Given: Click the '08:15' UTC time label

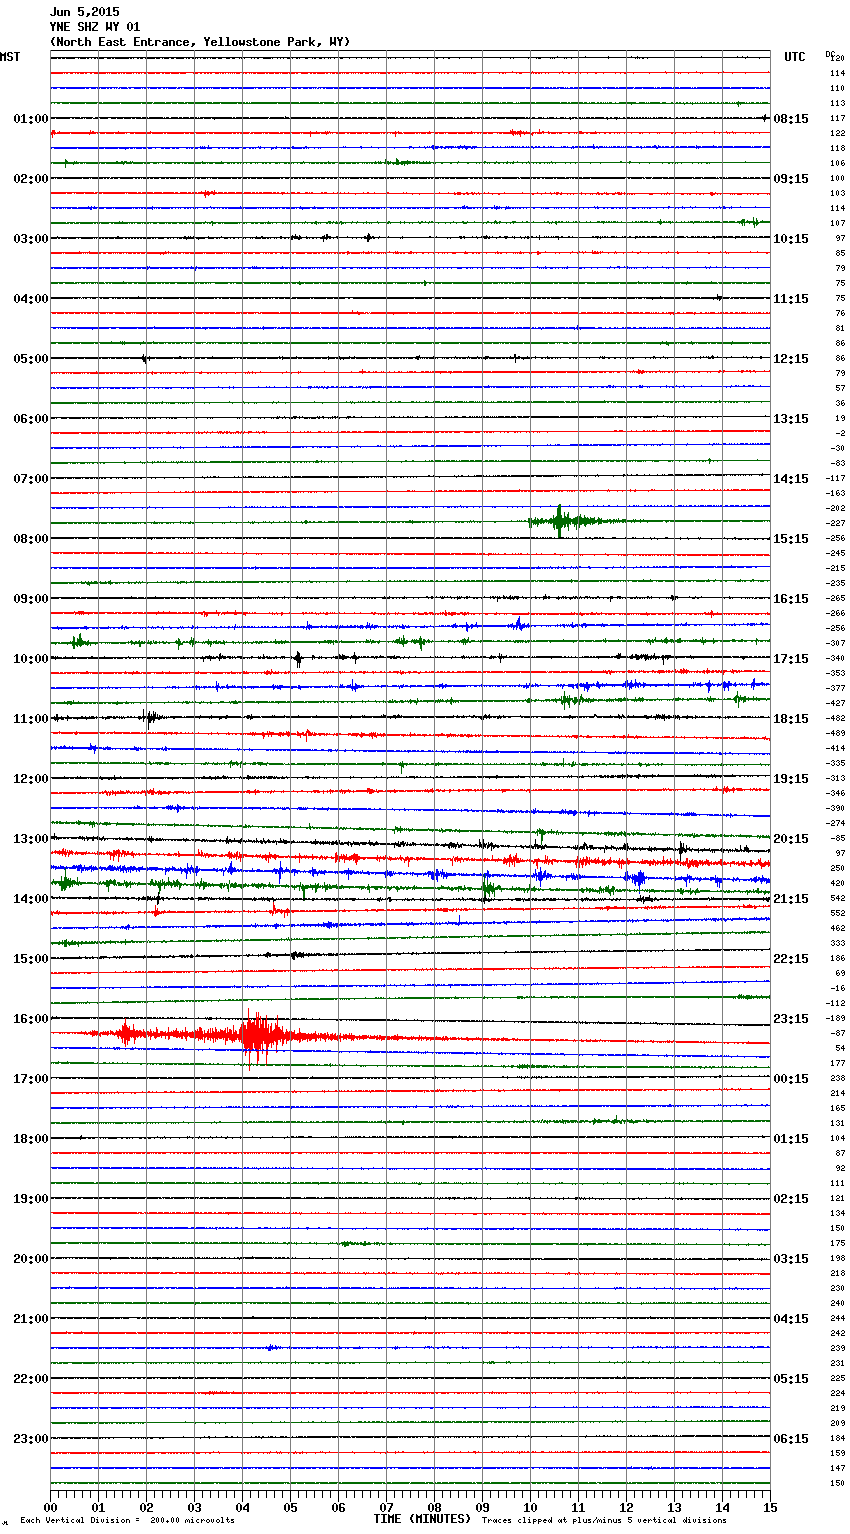Looking at the screenshot, I should [x=791, y=119].
